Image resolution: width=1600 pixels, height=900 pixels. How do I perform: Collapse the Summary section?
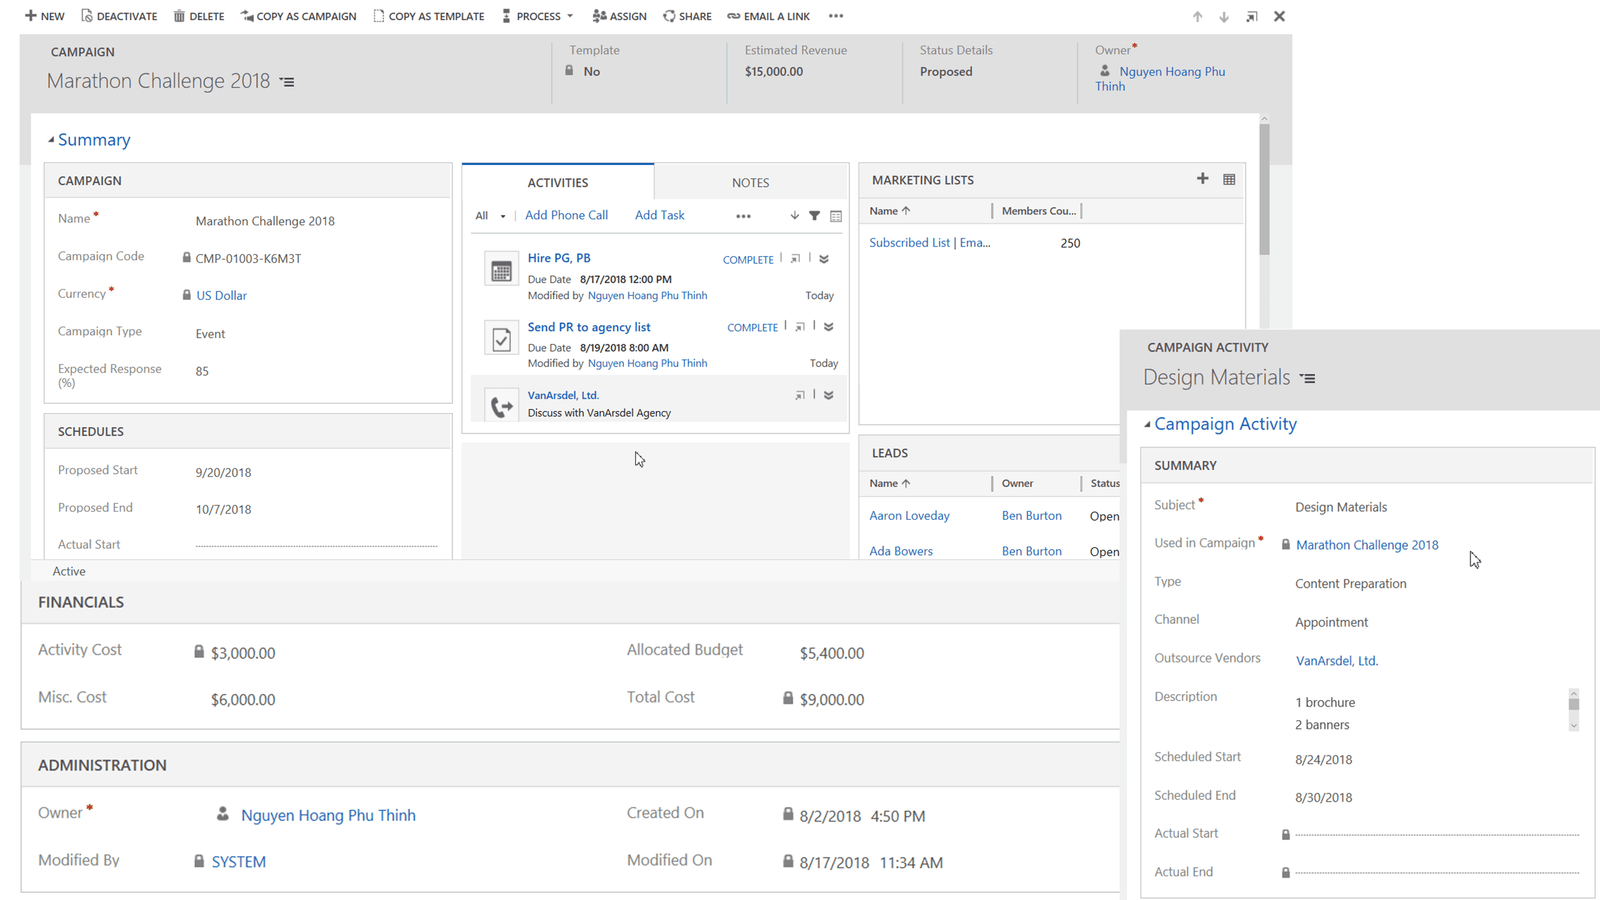51,140
